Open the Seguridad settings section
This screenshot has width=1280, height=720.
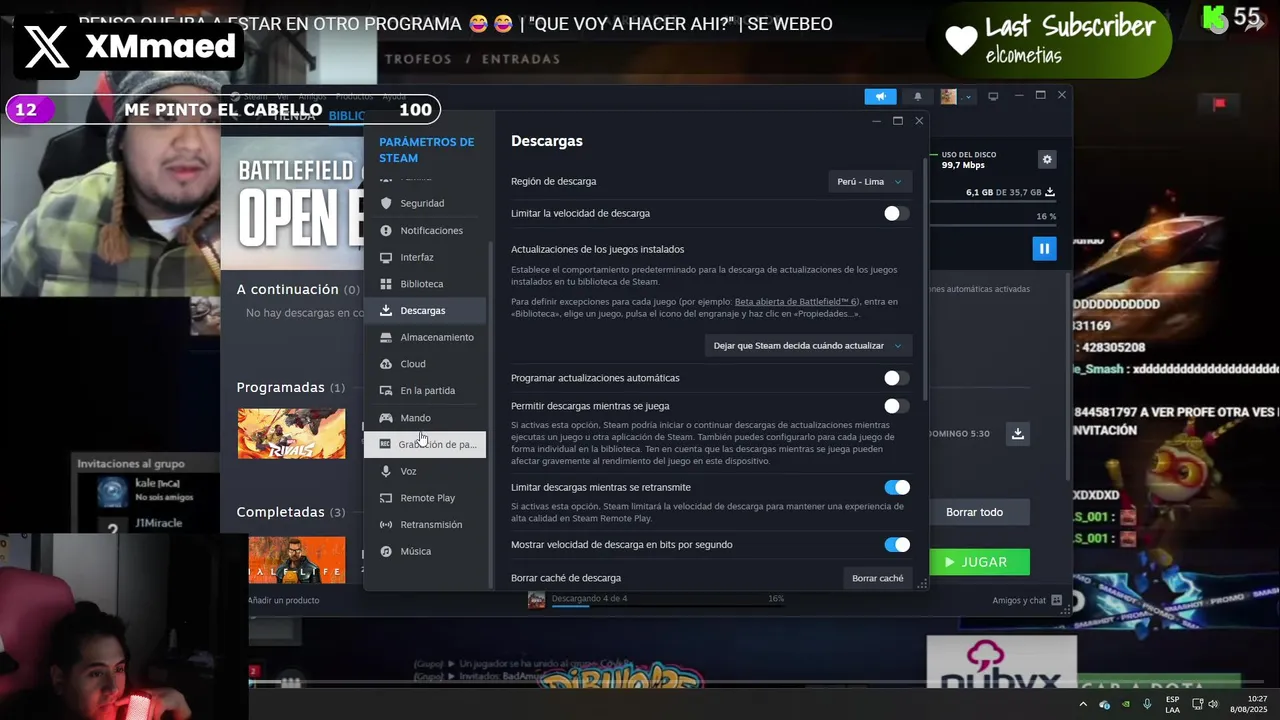[425, 203]
